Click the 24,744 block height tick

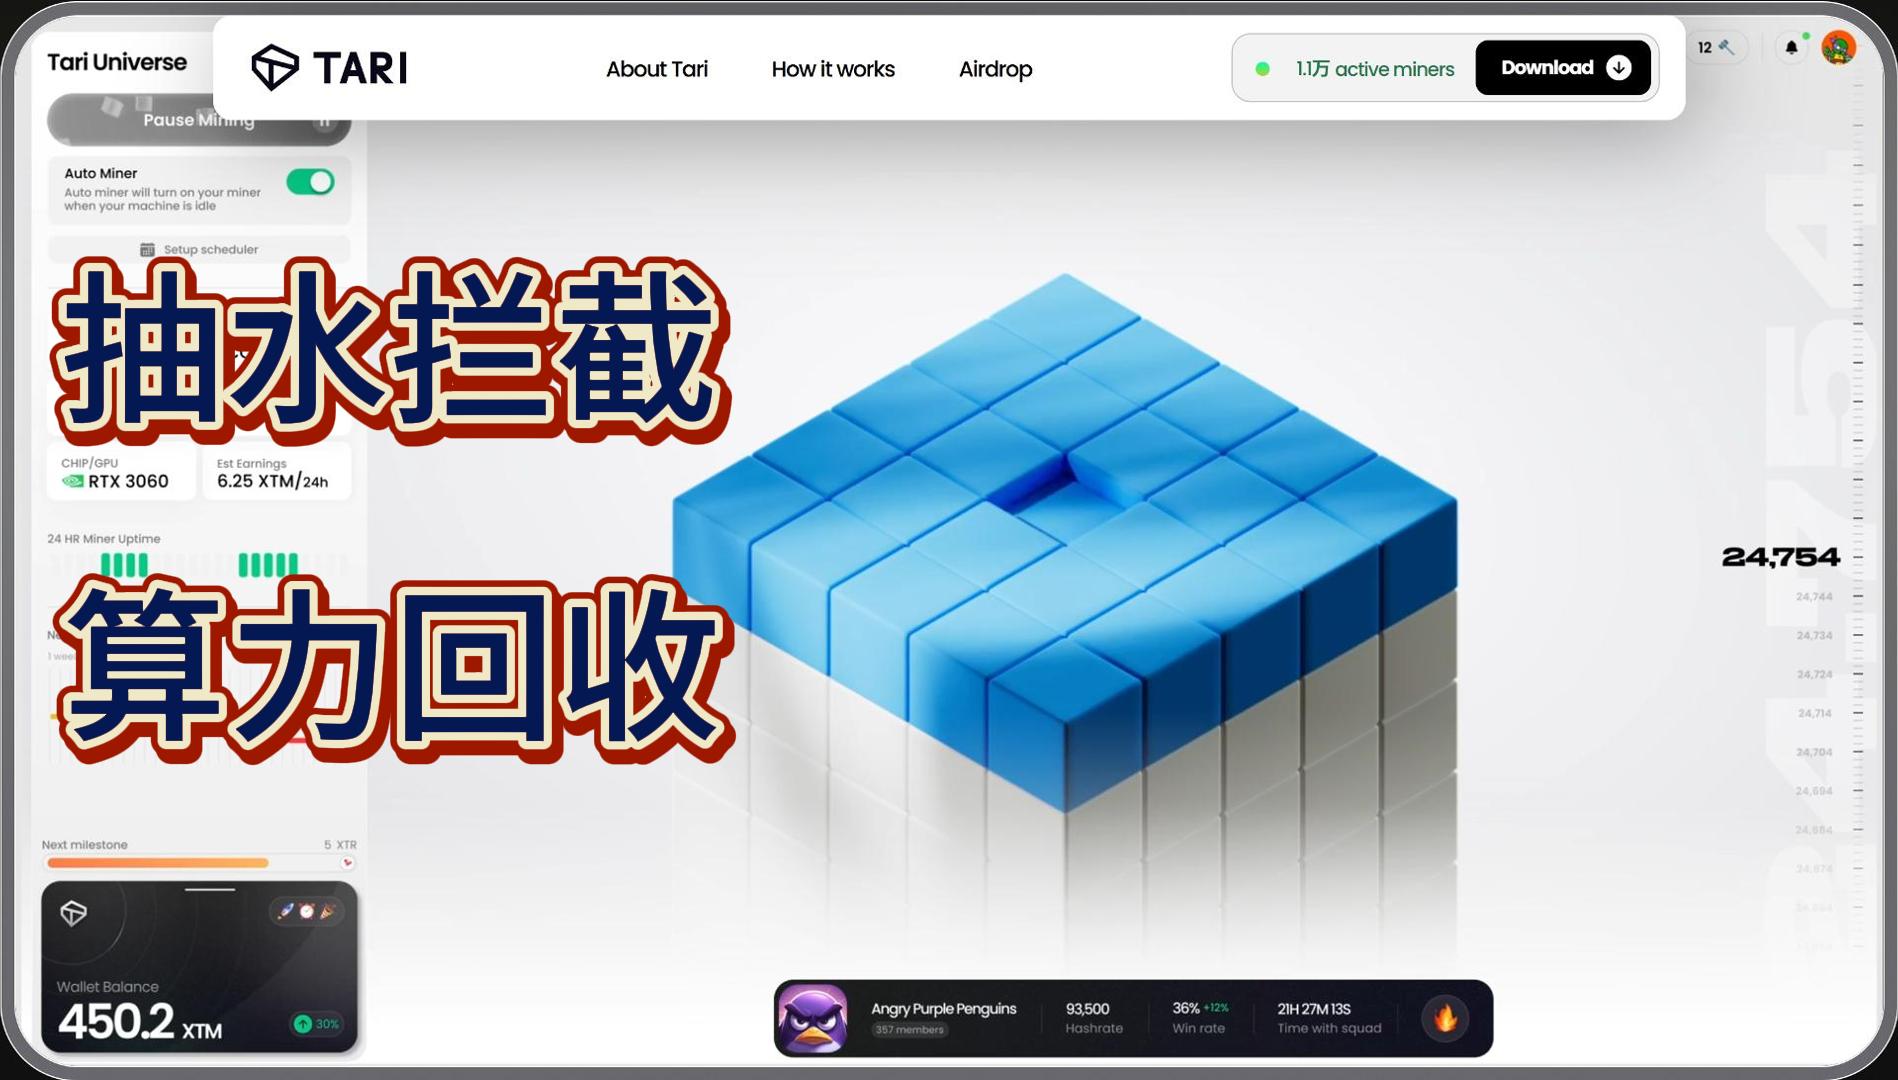pos(1814,597)
